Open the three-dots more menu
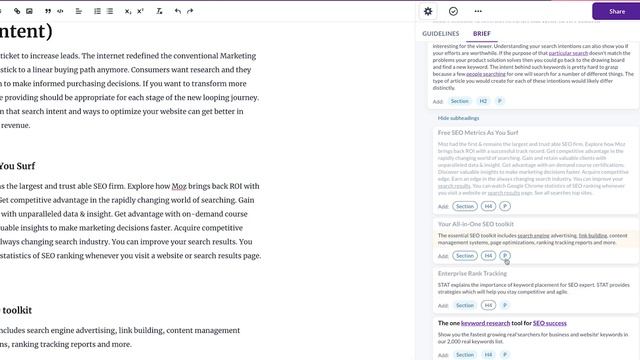 tap(478, 11)
